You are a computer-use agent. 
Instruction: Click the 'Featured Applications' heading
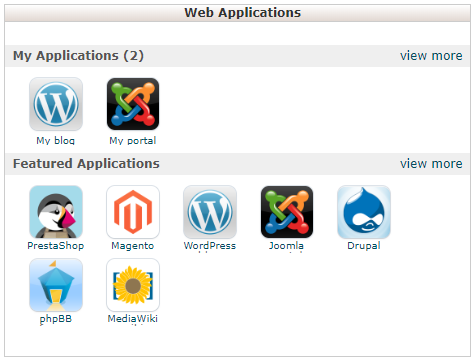click(x=86, y=164)
